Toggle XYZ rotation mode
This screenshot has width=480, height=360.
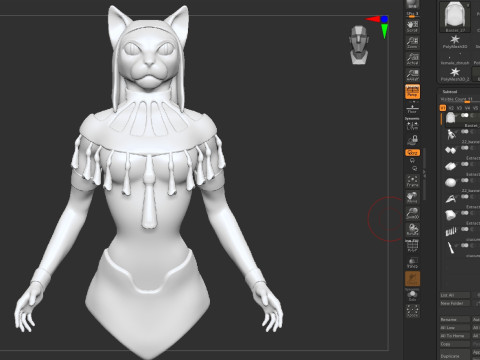coord(412,153)
